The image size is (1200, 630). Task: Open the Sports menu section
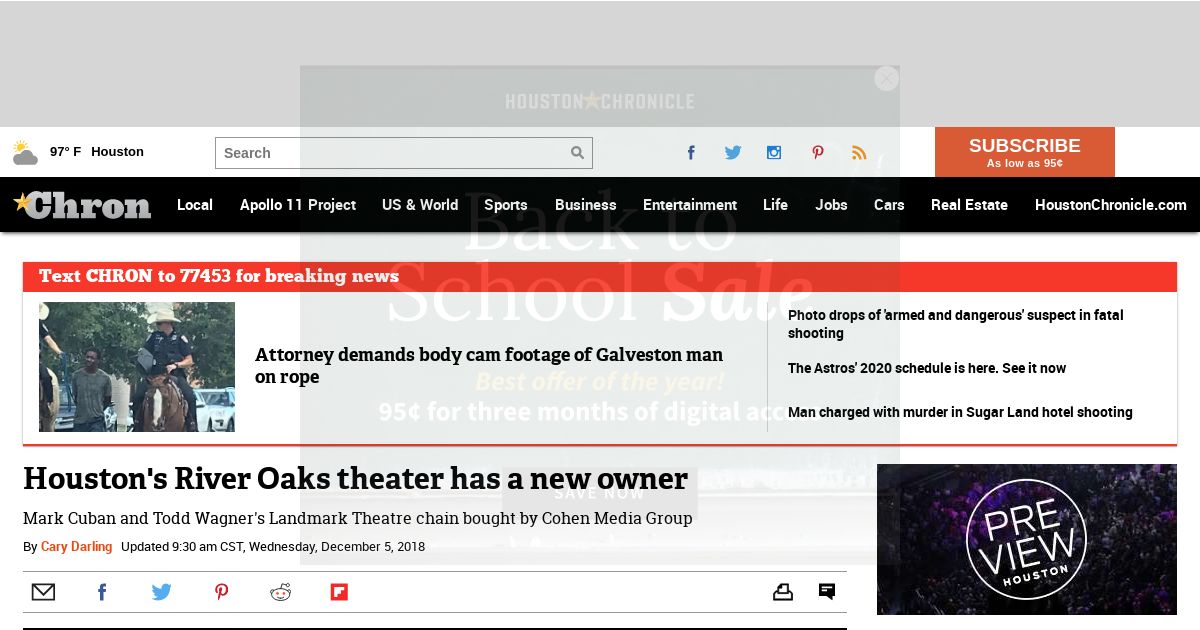505,205
